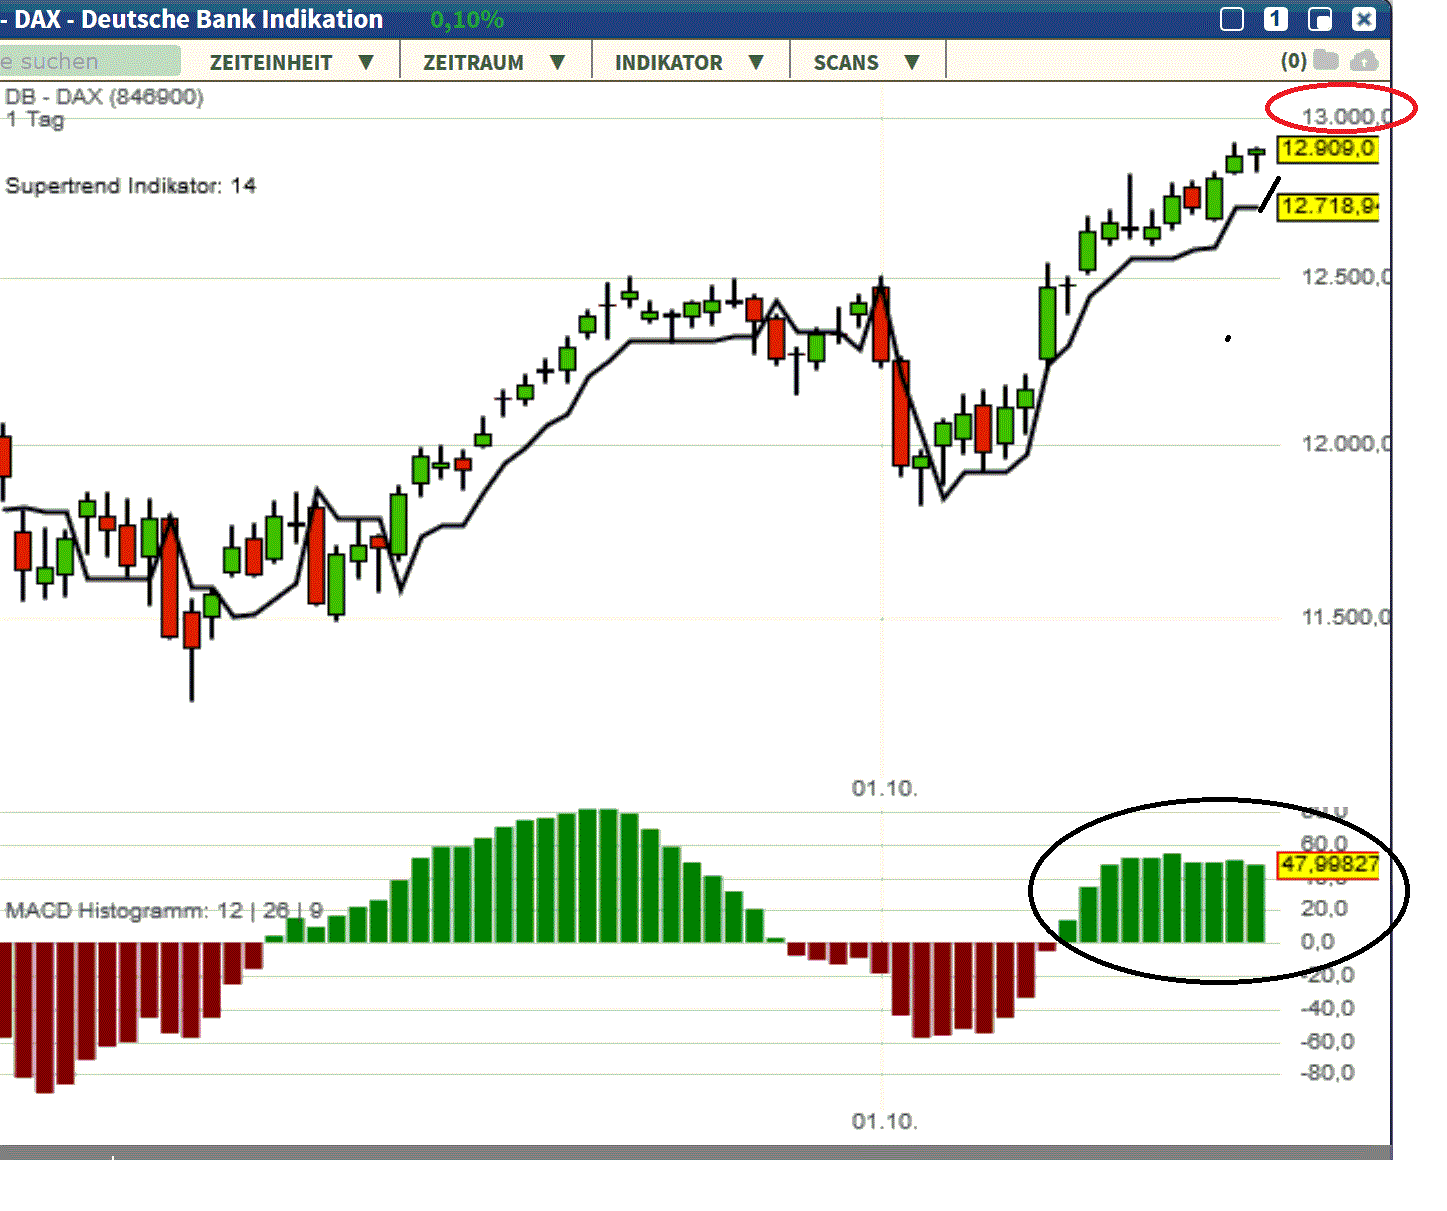The width and height of the screenshot is (1447, 1211).
Task: Click the '01.10.' date label under the price chart
Action: (884, 788)
